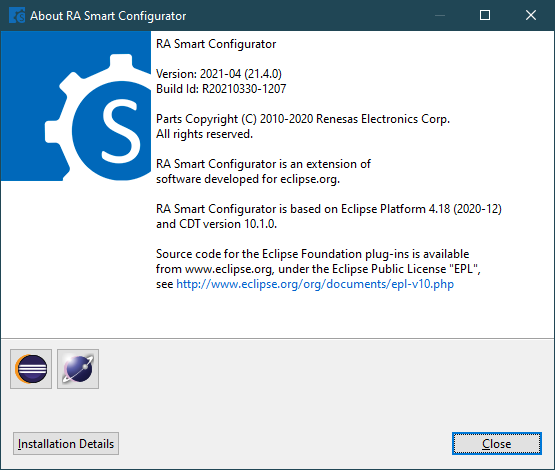This screenshot has width=555, height=470.
Task: Click 'About RA Smart Configurator' window title
Action: (x=108, y=16)
